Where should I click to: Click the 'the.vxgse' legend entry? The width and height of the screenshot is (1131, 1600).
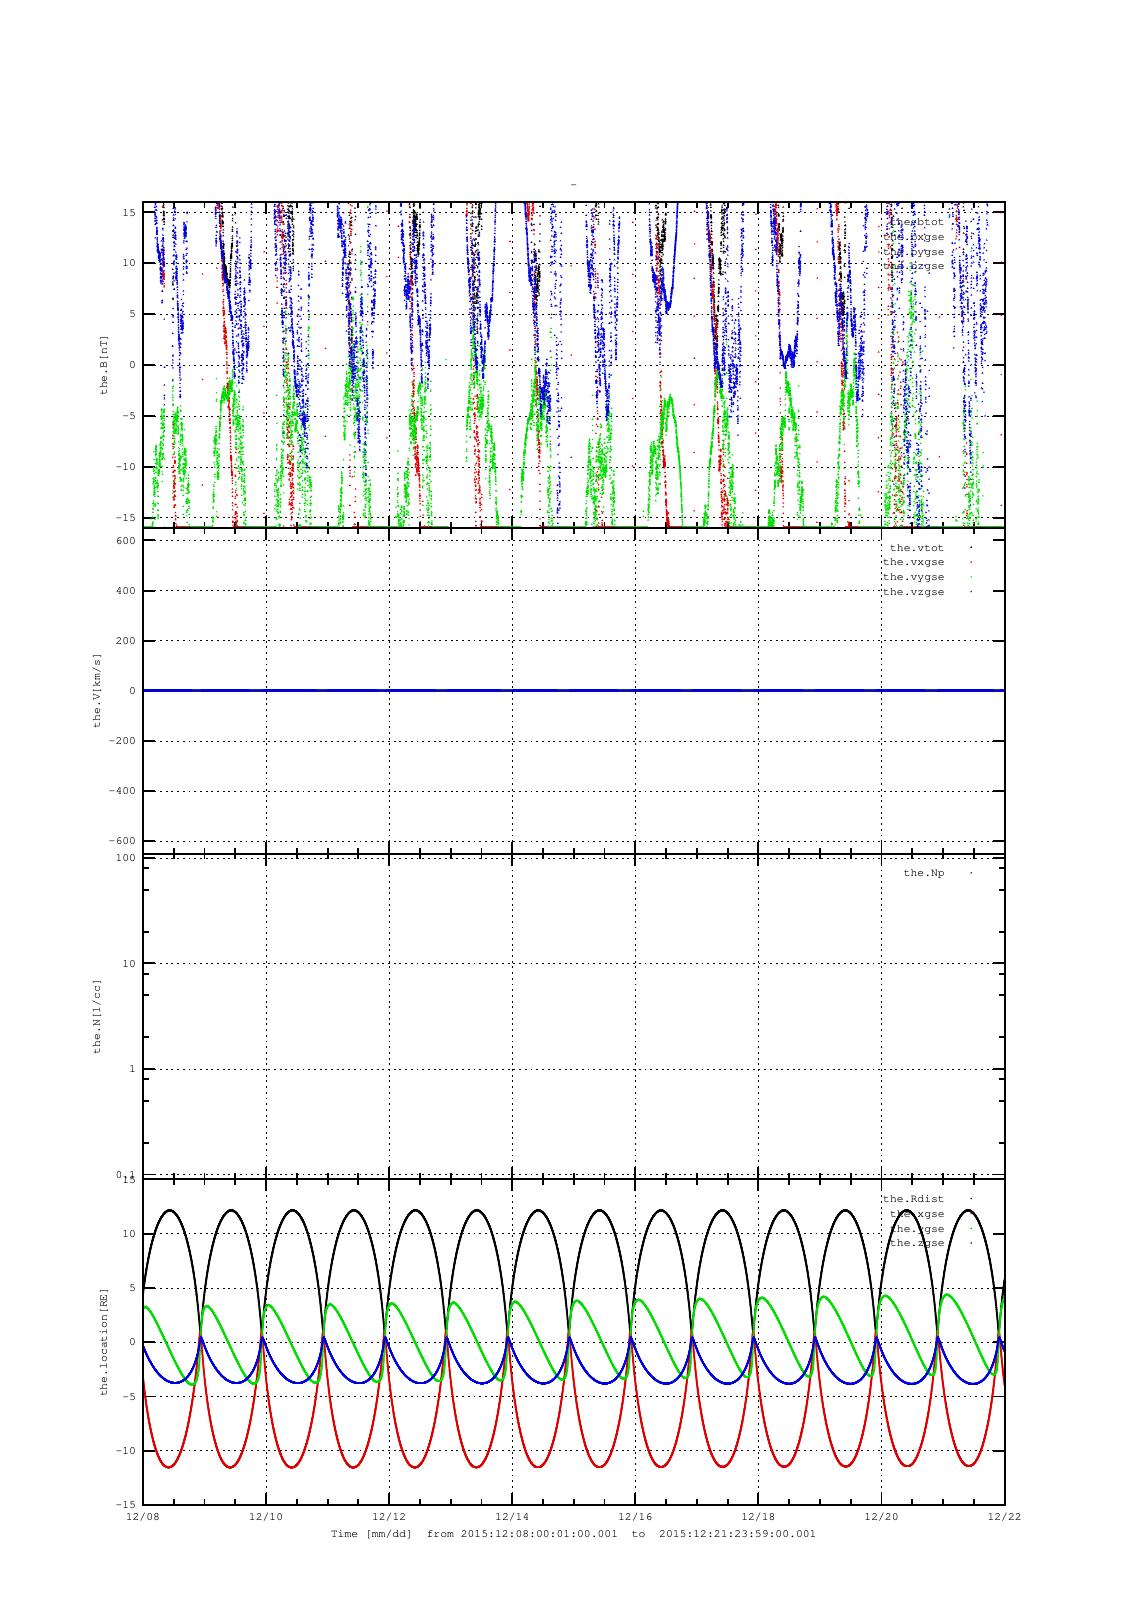pos(913,562)
